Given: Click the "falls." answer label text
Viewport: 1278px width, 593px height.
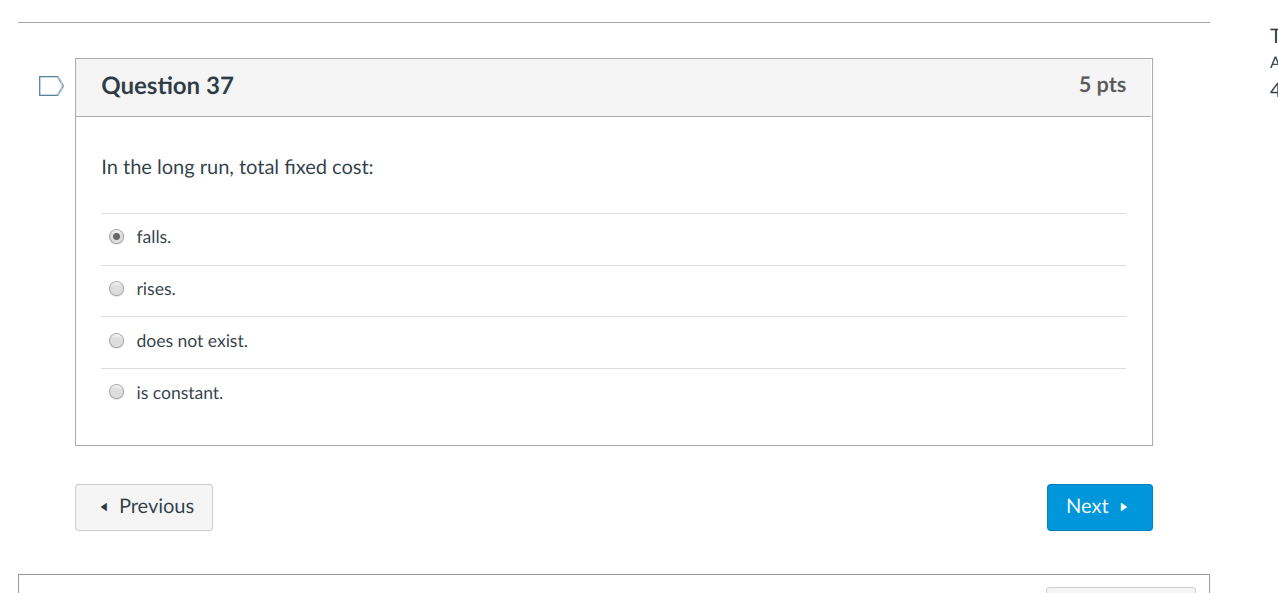Looking at the screenshot, I should tap(154, 237).
